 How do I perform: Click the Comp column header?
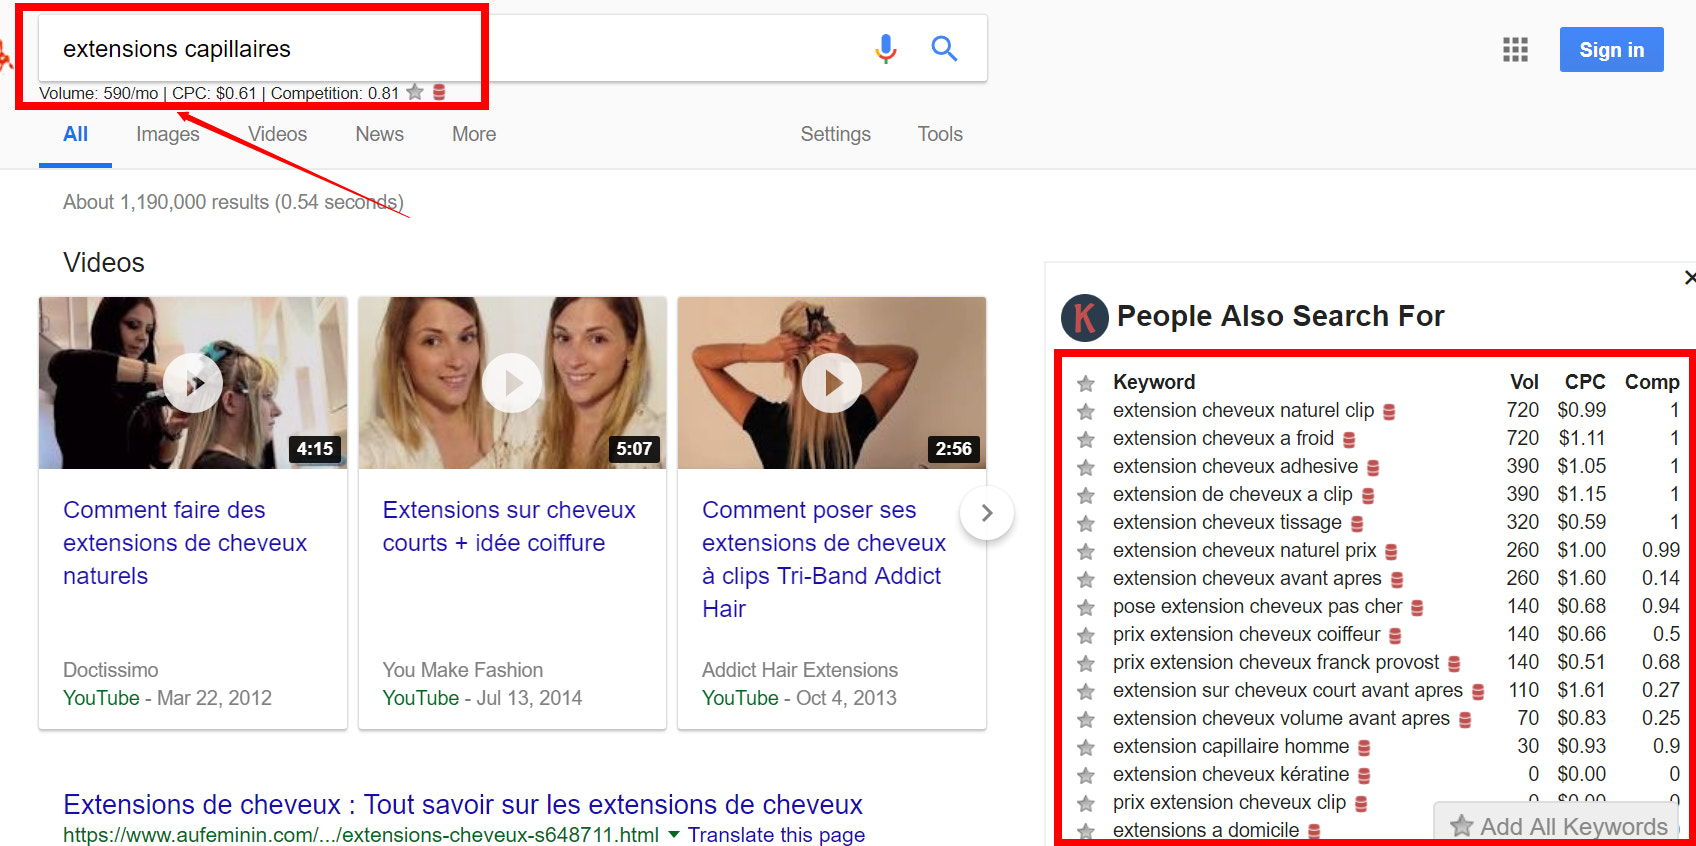tap(1652, 382)
